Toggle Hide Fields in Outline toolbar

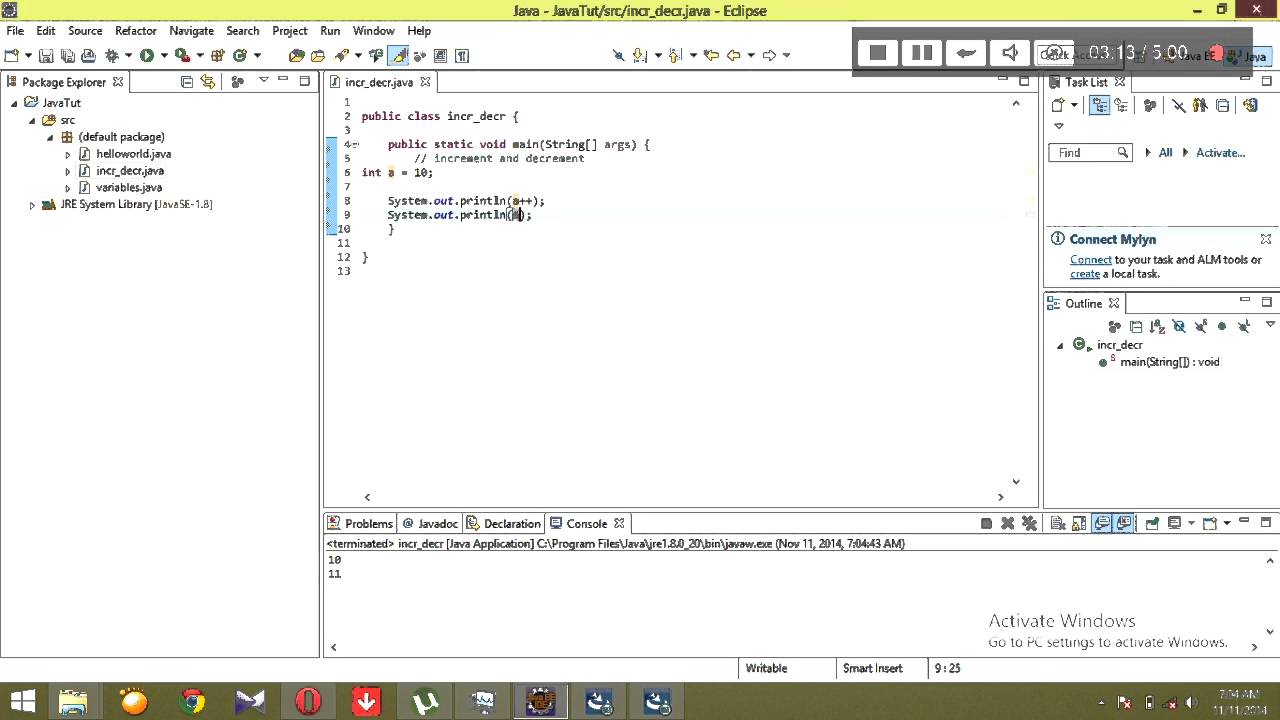pos(1179,327)
